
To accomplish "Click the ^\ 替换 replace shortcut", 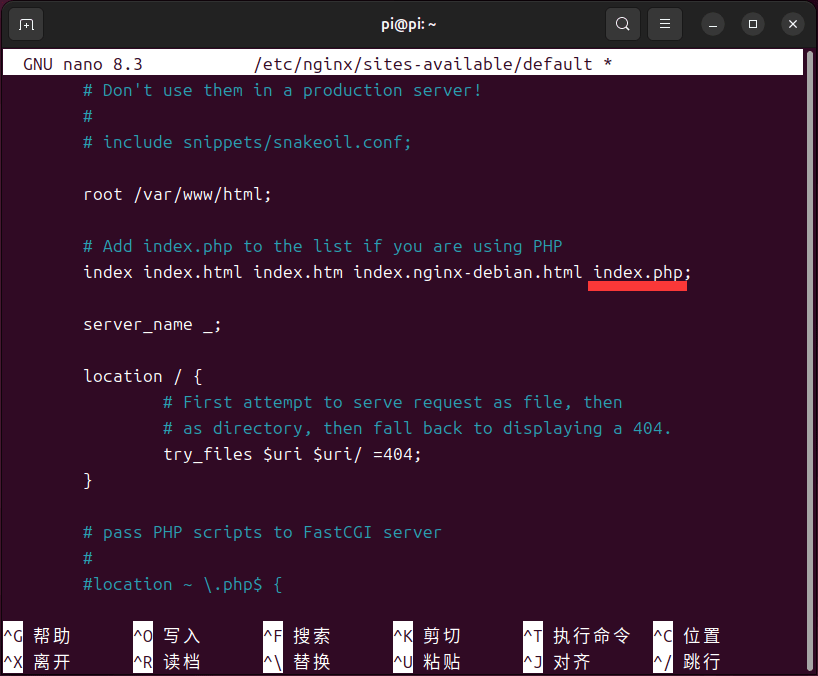I will pyautogui.click(x=297, y=662).
